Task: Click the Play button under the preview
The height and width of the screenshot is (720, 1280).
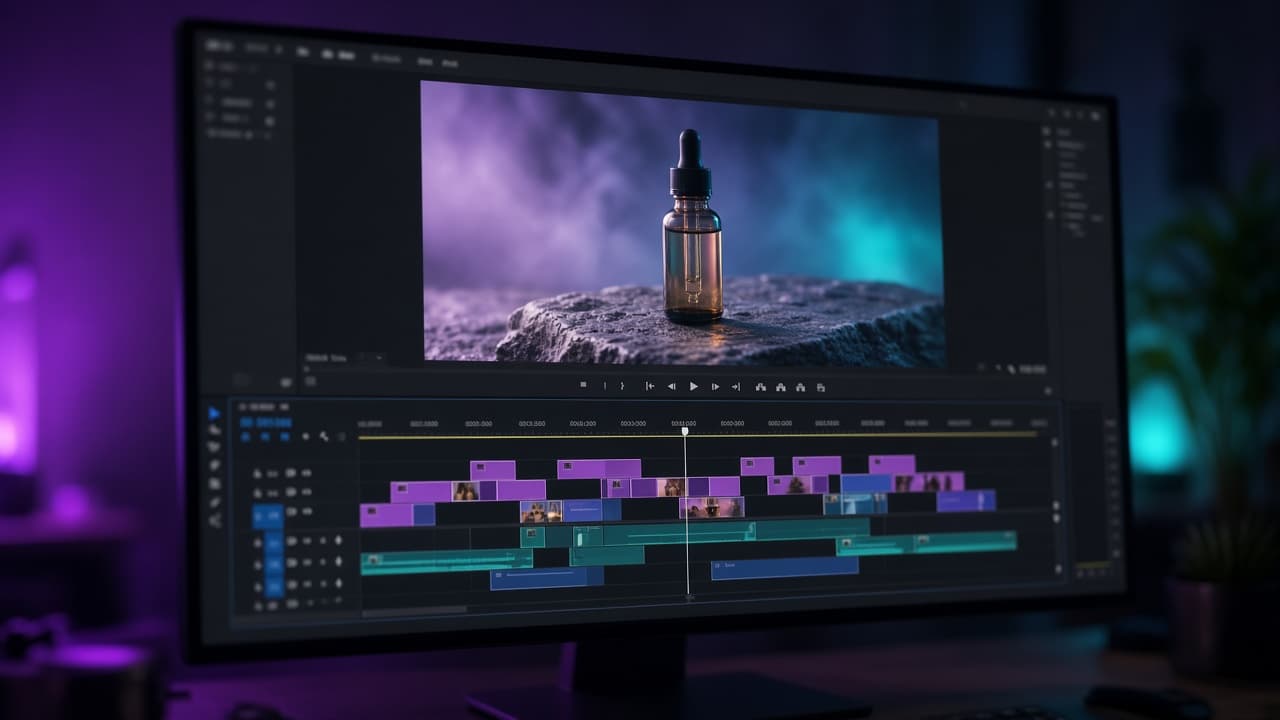Action: (694, 386)
